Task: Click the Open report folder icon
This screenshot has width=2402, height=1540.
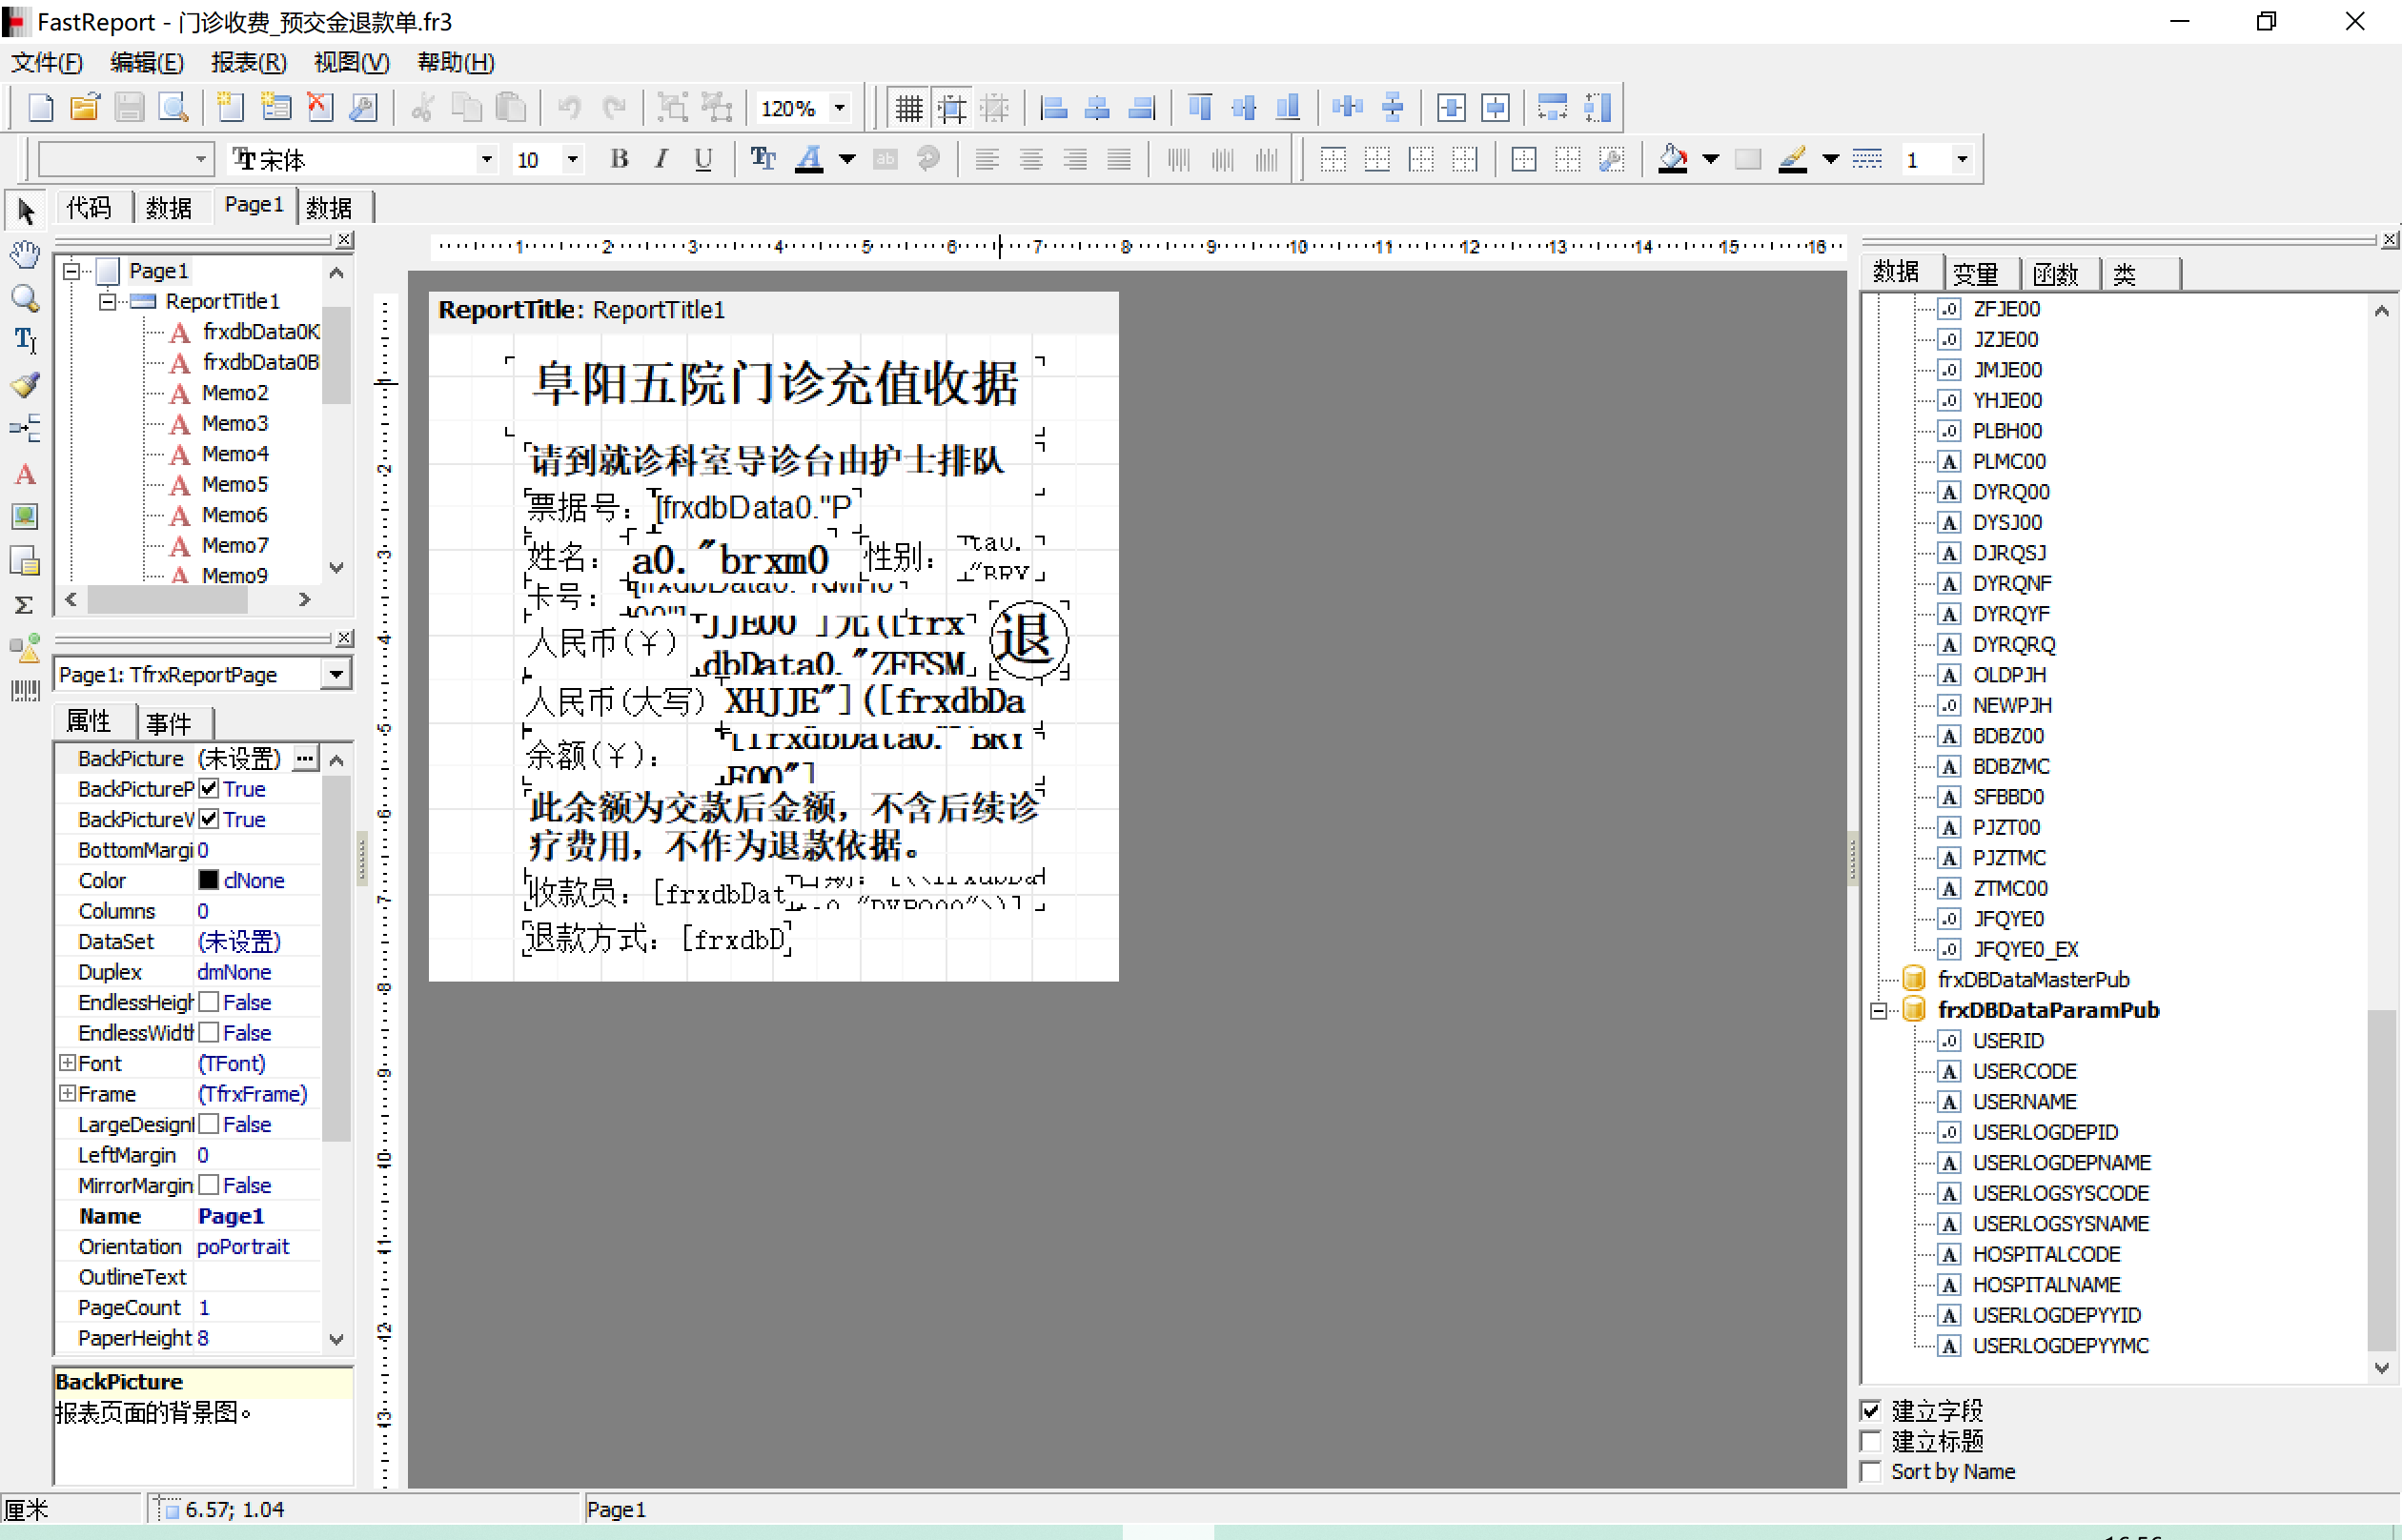Action: (85, 107)
